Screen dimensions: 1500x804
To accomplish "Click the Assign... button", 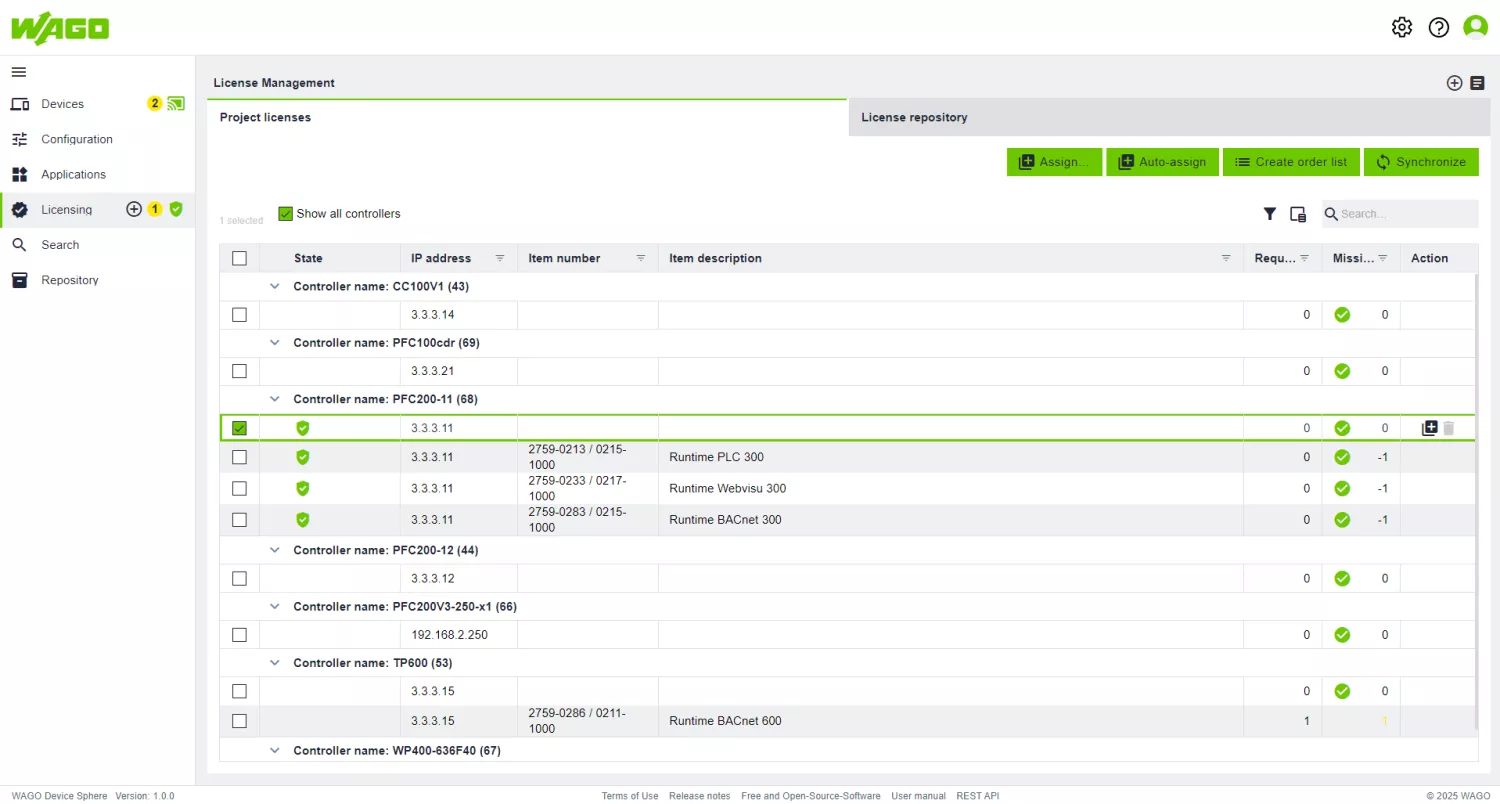I will click(1054, 162).
